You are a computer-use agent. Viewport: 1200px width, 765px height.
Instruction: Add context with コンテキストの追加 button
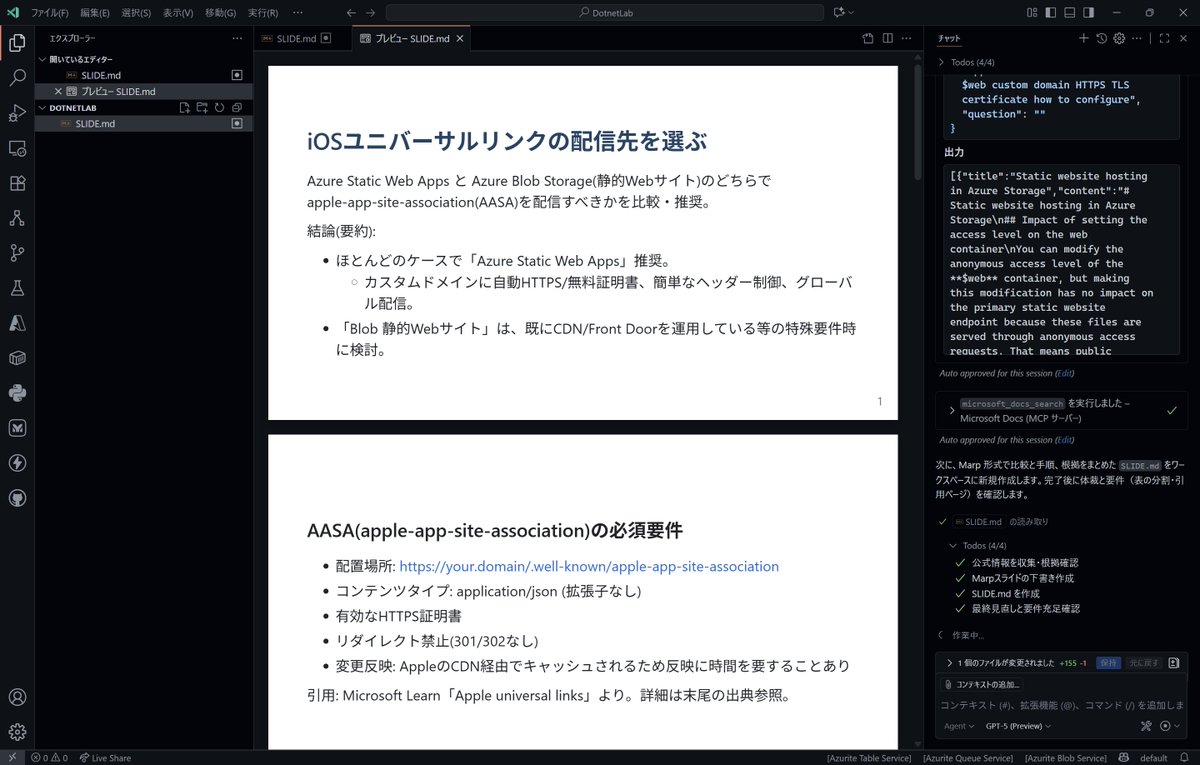coord(980,685)
